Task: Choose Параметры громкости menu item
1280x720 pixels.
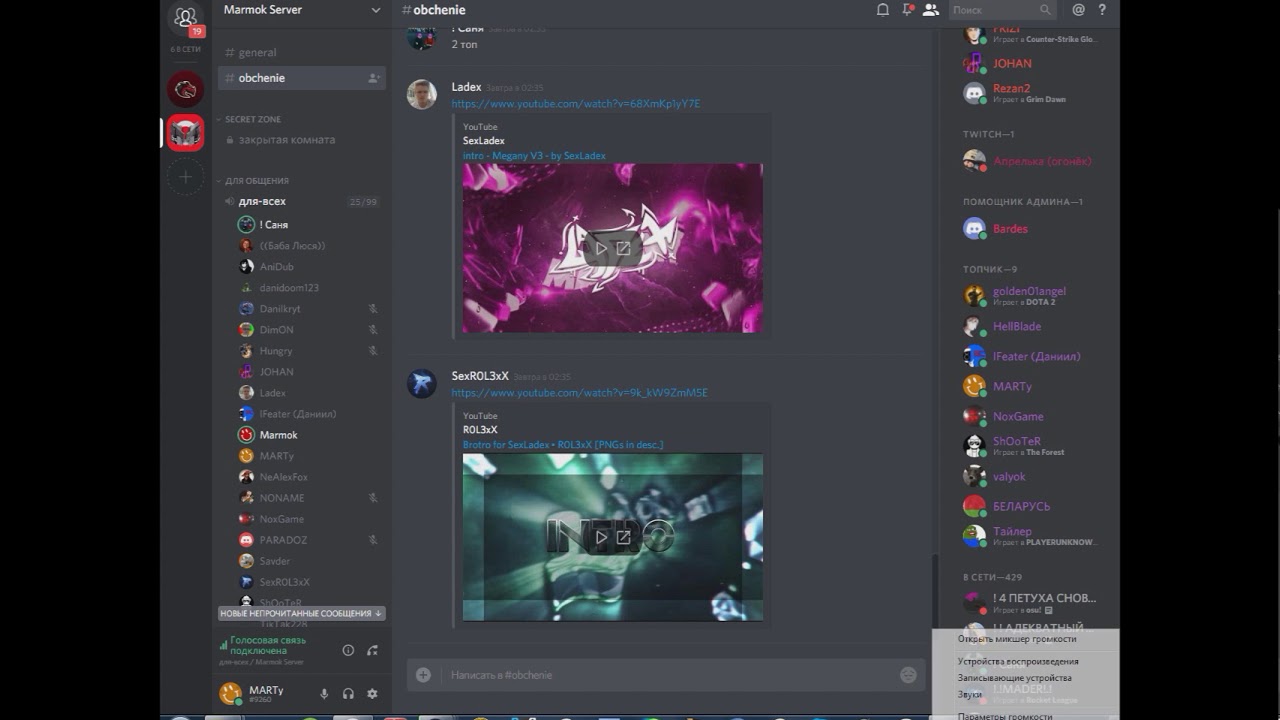Action: coord(1005,716)
